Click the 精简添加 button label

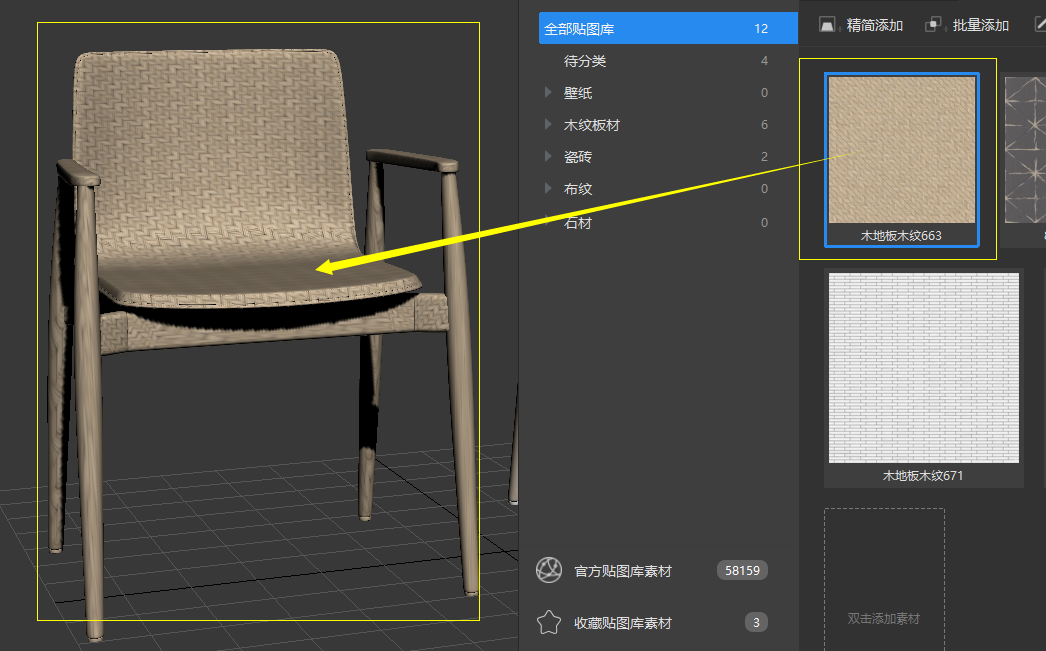(875, 25)
